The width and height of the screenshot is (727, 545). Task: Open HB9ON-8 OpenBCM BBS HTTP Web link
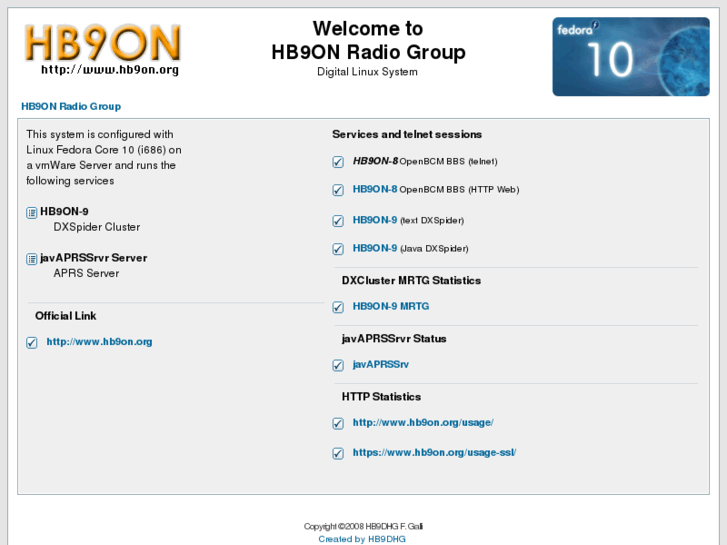pyautogui.click(x=375, y=189)
